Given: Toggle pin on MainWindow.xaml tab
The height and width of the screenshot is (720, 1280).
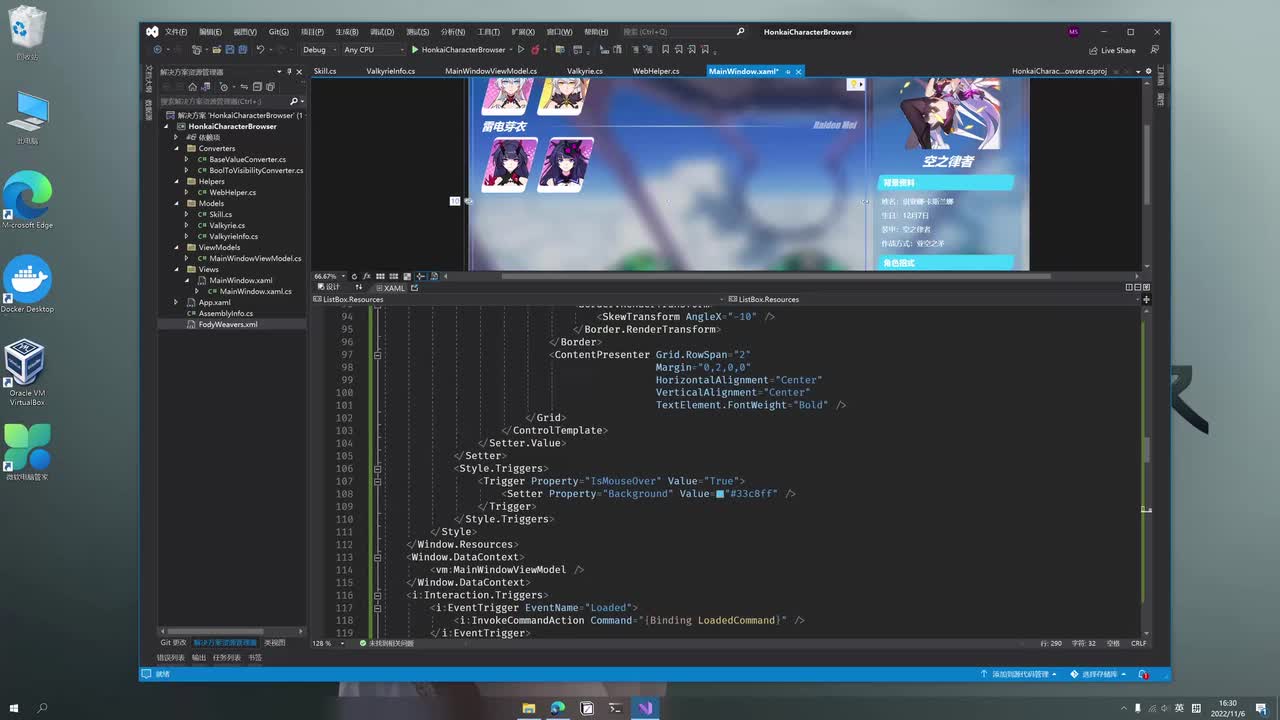Looking at the screenshot, I should click(788, 72).
